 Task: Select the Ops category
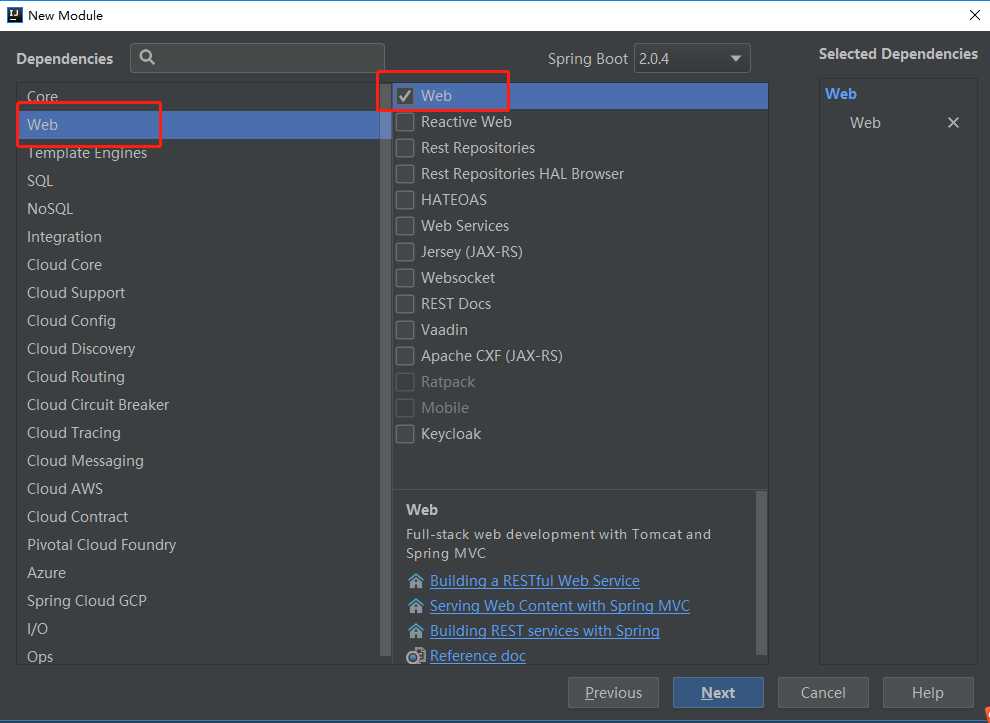click(198, 655)
